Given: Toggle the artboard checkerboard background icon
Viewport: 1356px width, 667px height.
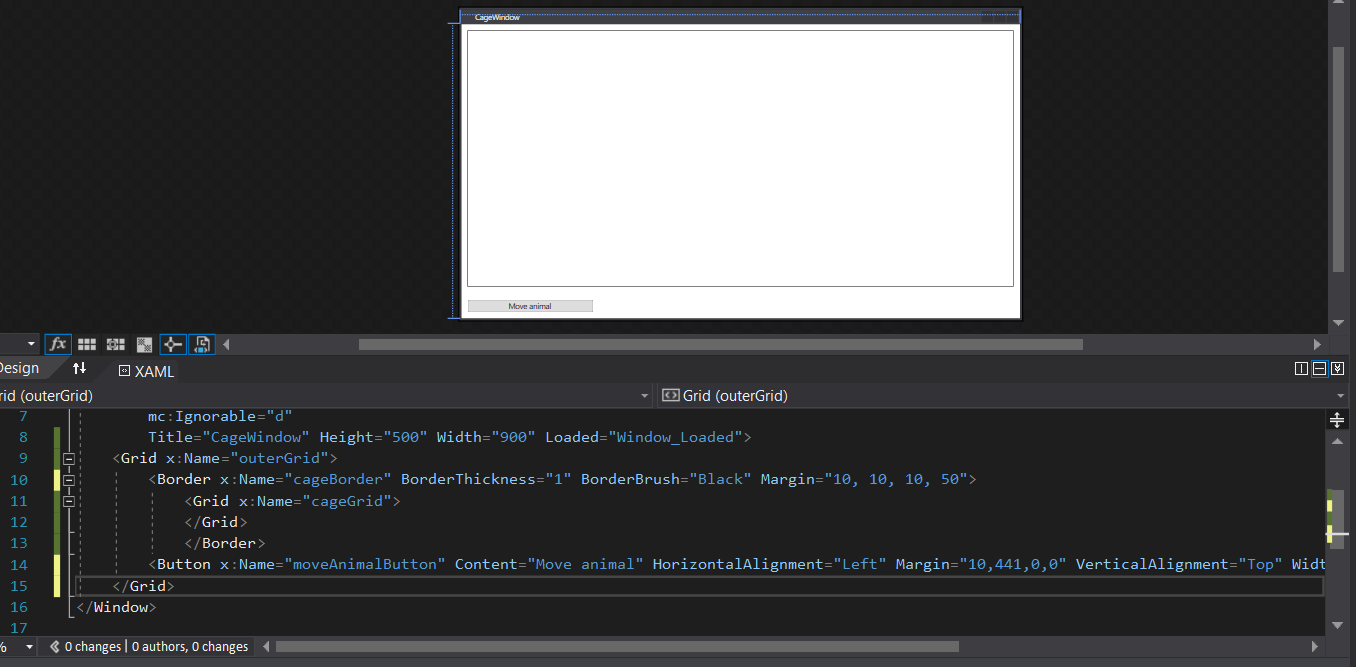Looking at the screenshot, I should pos(144,344).
